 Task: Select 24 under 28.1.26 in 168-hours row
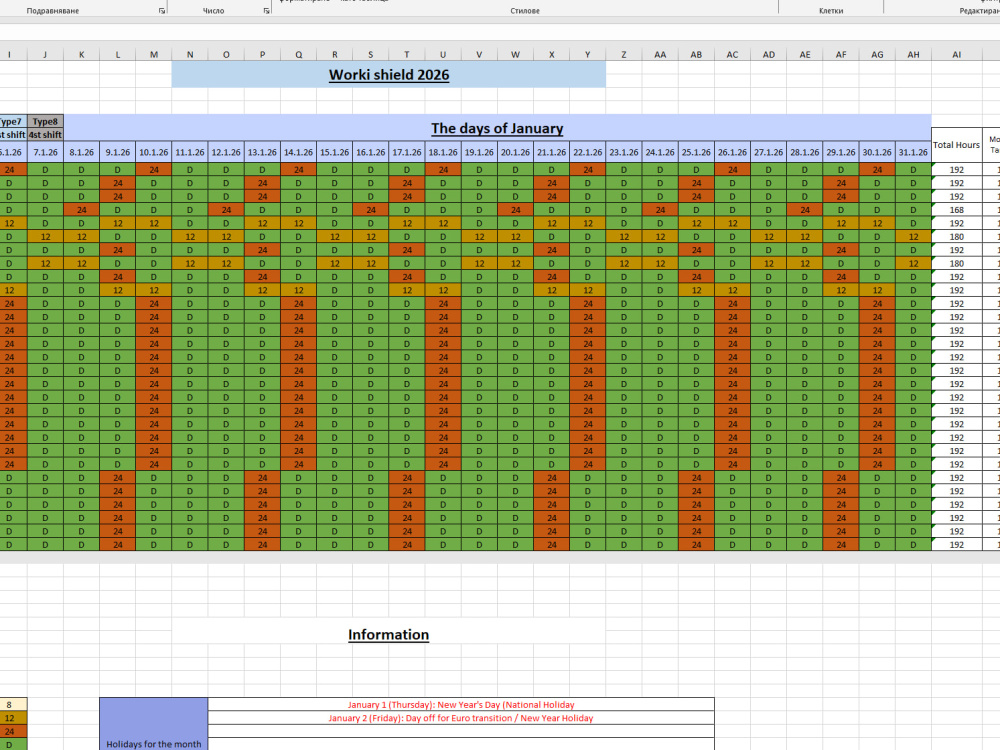point(805,210)
